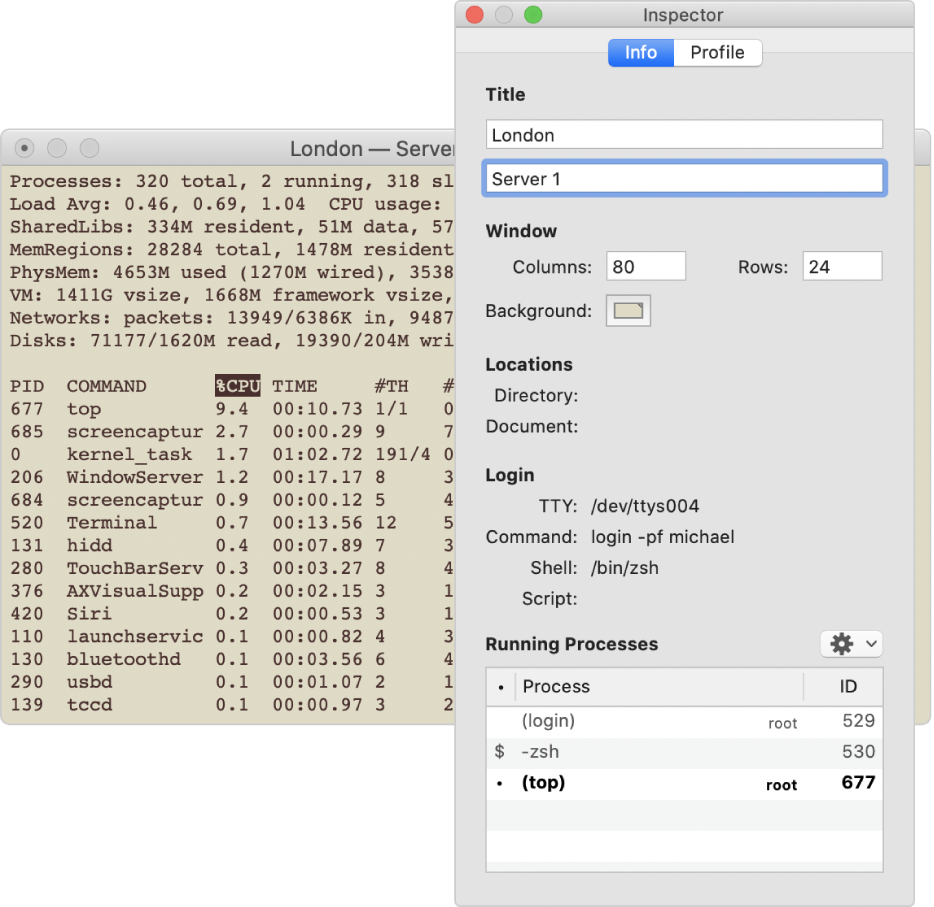The image size is (934, 907).
Task: Edit the Columns value field
Action: click(x=646, y=266)
